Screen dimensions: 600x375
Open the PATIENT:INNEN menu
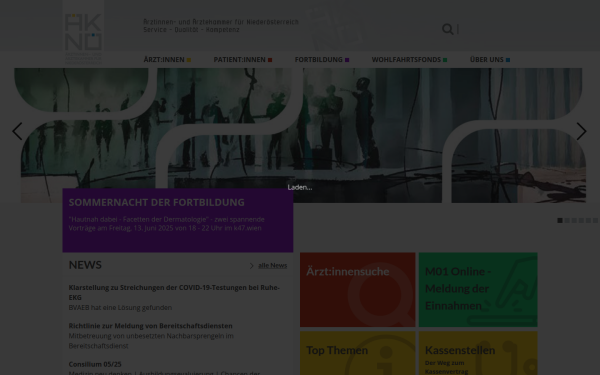[x=243, y=60]
